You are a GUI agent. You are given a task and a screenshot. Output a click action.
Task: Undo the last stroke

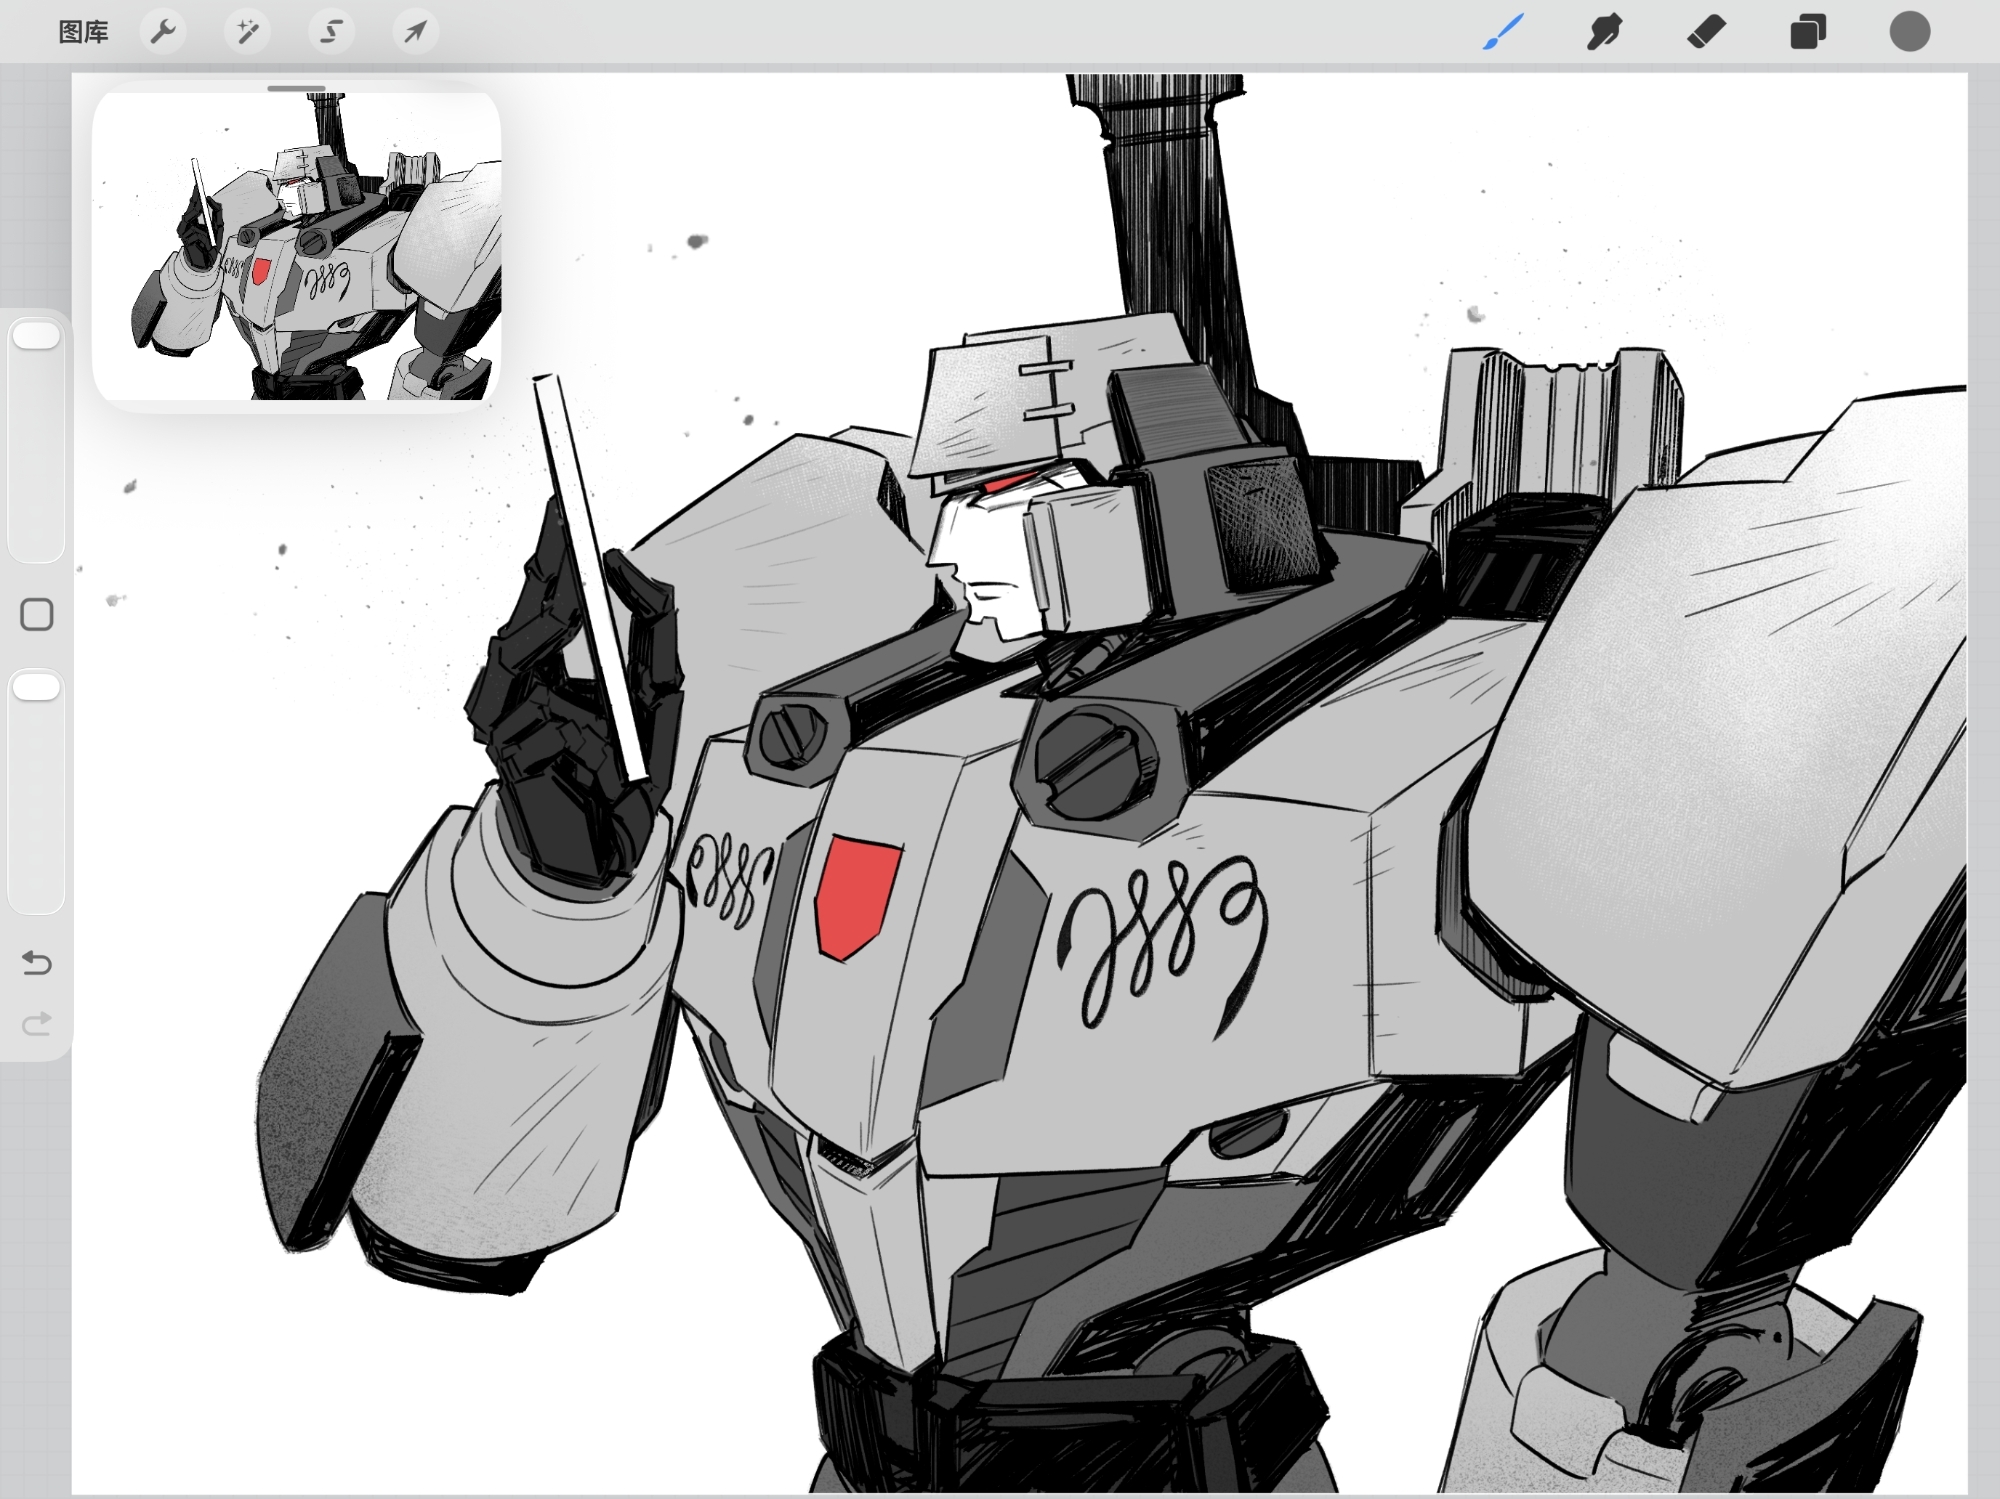37,963
